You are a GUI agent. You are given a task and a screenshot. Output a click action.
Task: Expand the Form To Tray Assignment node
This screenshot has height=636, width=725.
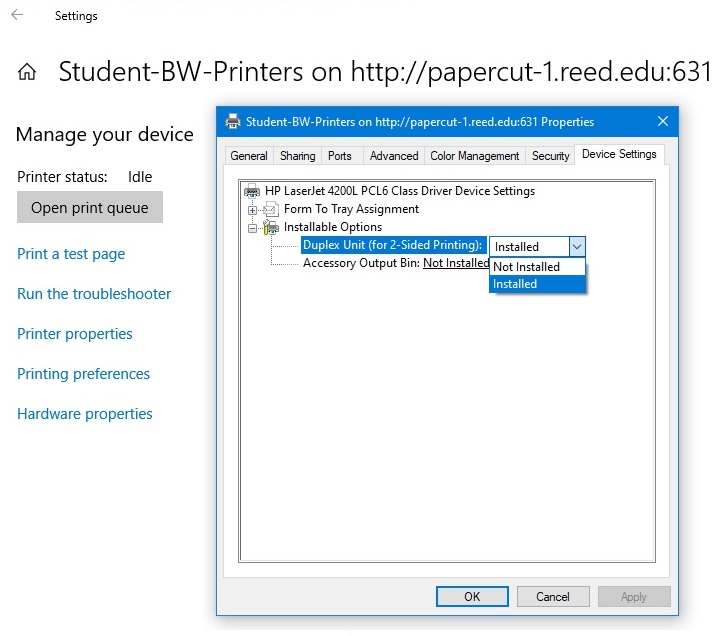point(254,209)
